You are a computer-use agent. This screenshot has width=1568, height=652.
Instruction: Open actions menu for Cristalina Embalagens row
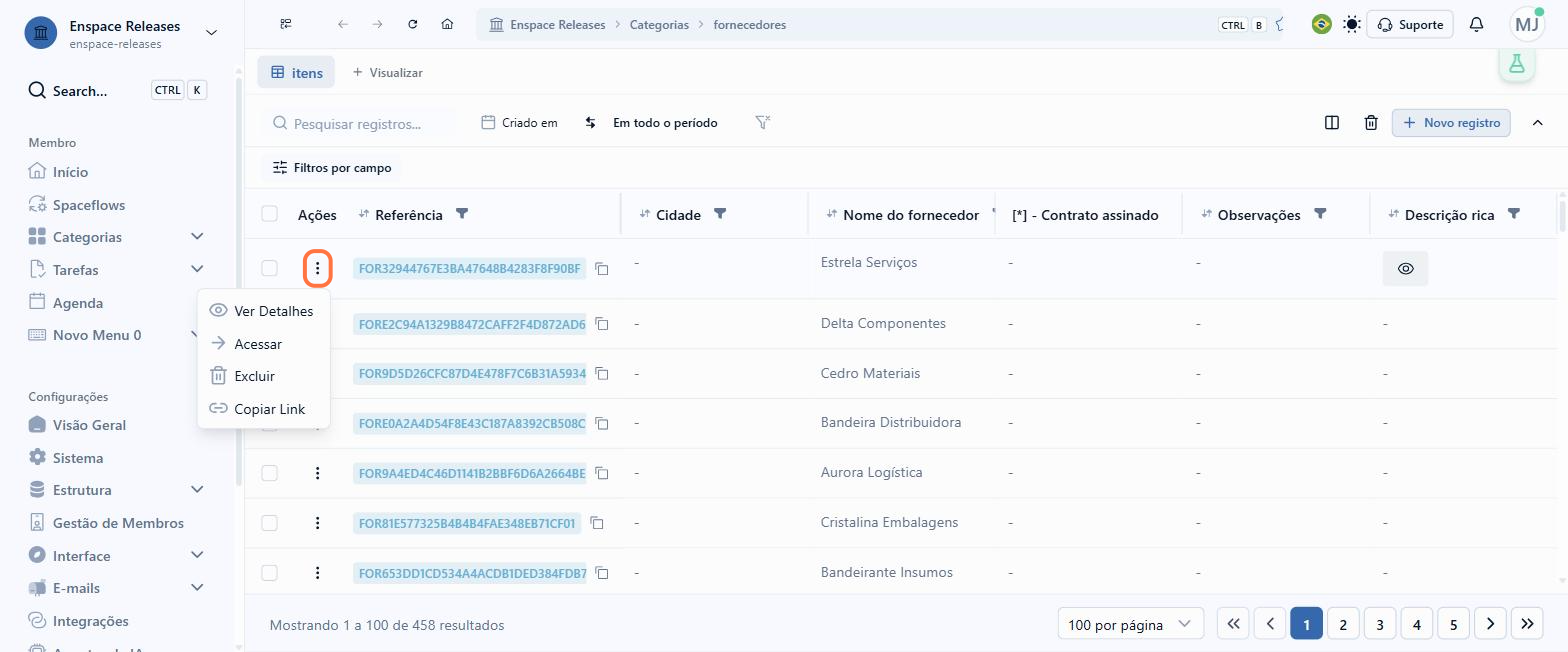pyautogui.click(x=318, y=523)
